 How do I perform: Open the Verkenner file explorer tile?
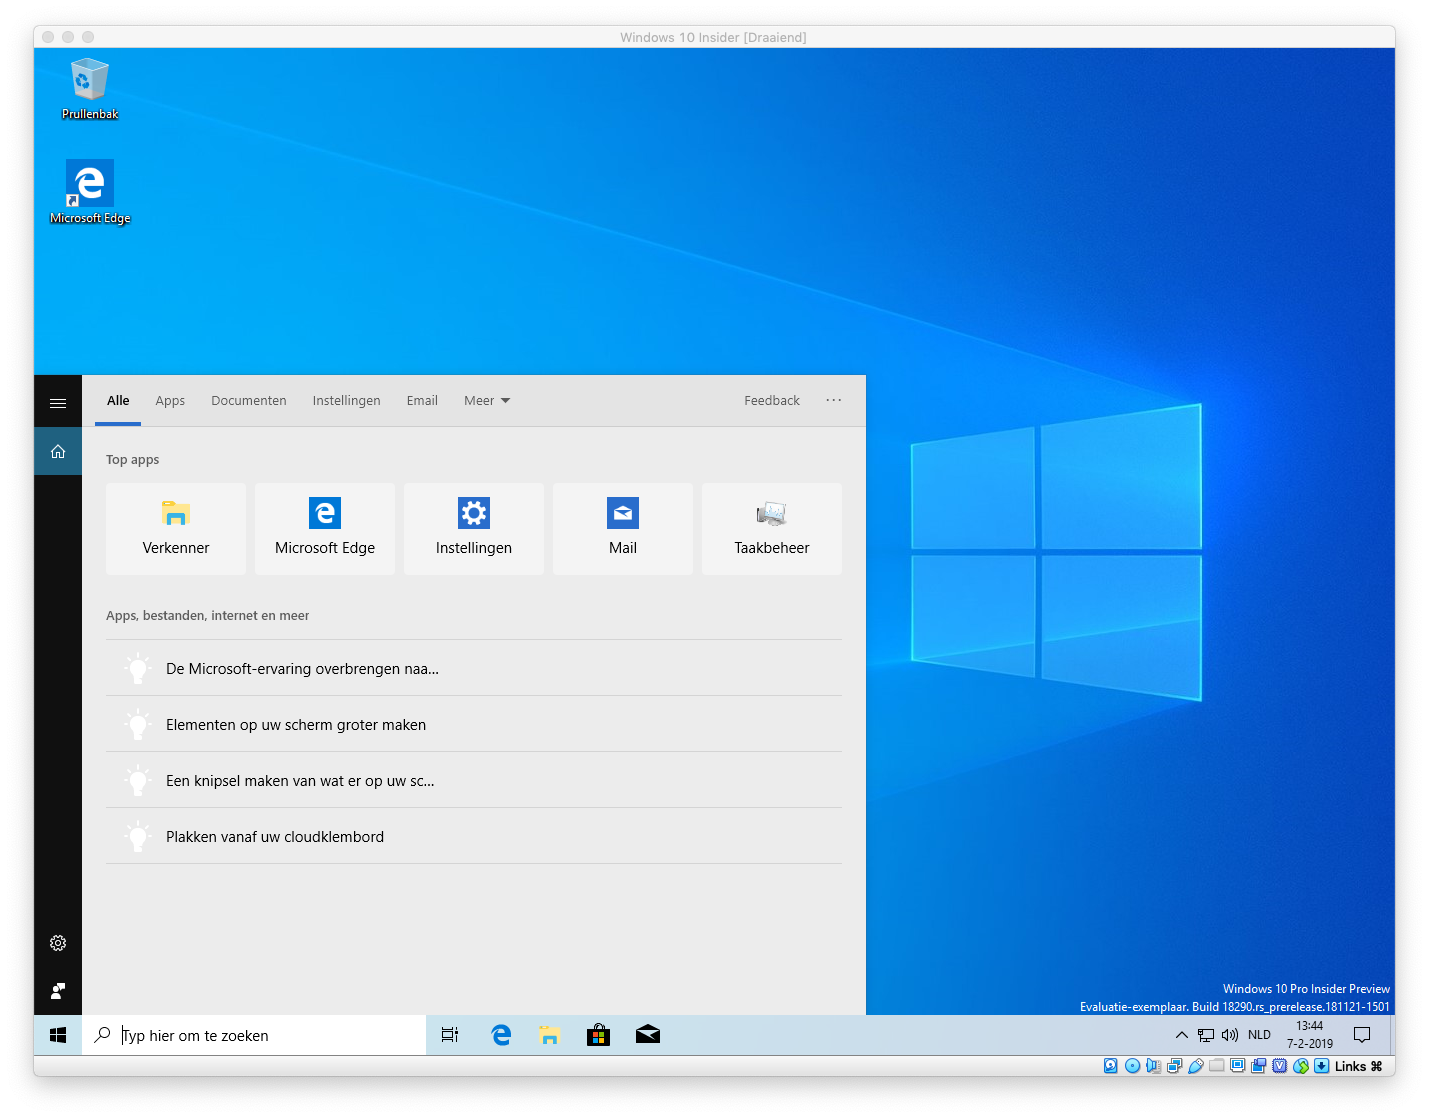pos(176,528)
